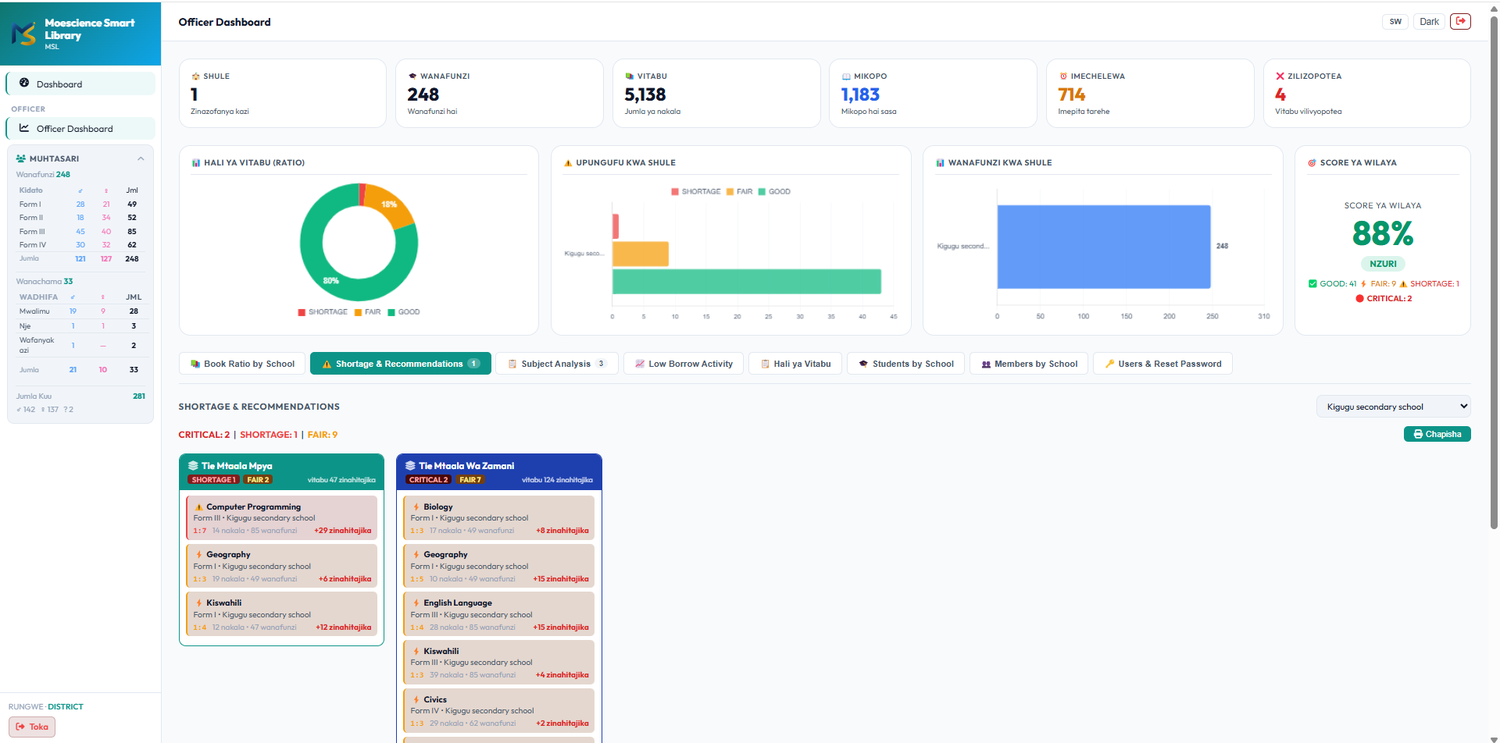1500x743 pixels.
Task: Switch language with the SW button
Action: point(1396,21)
